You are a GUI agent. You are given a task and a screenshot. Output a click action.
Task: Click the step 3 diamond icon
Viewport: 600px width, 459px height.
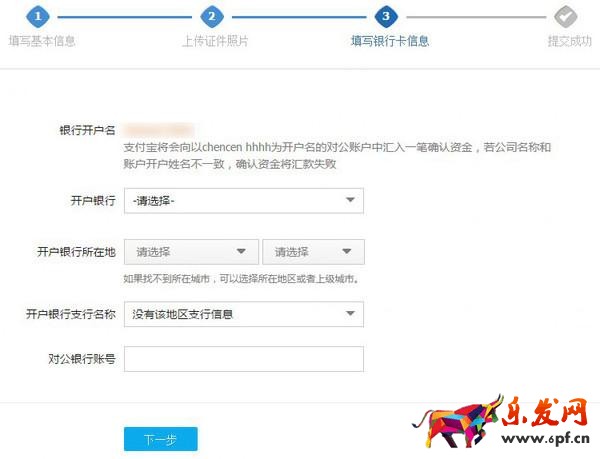[386, 16]
